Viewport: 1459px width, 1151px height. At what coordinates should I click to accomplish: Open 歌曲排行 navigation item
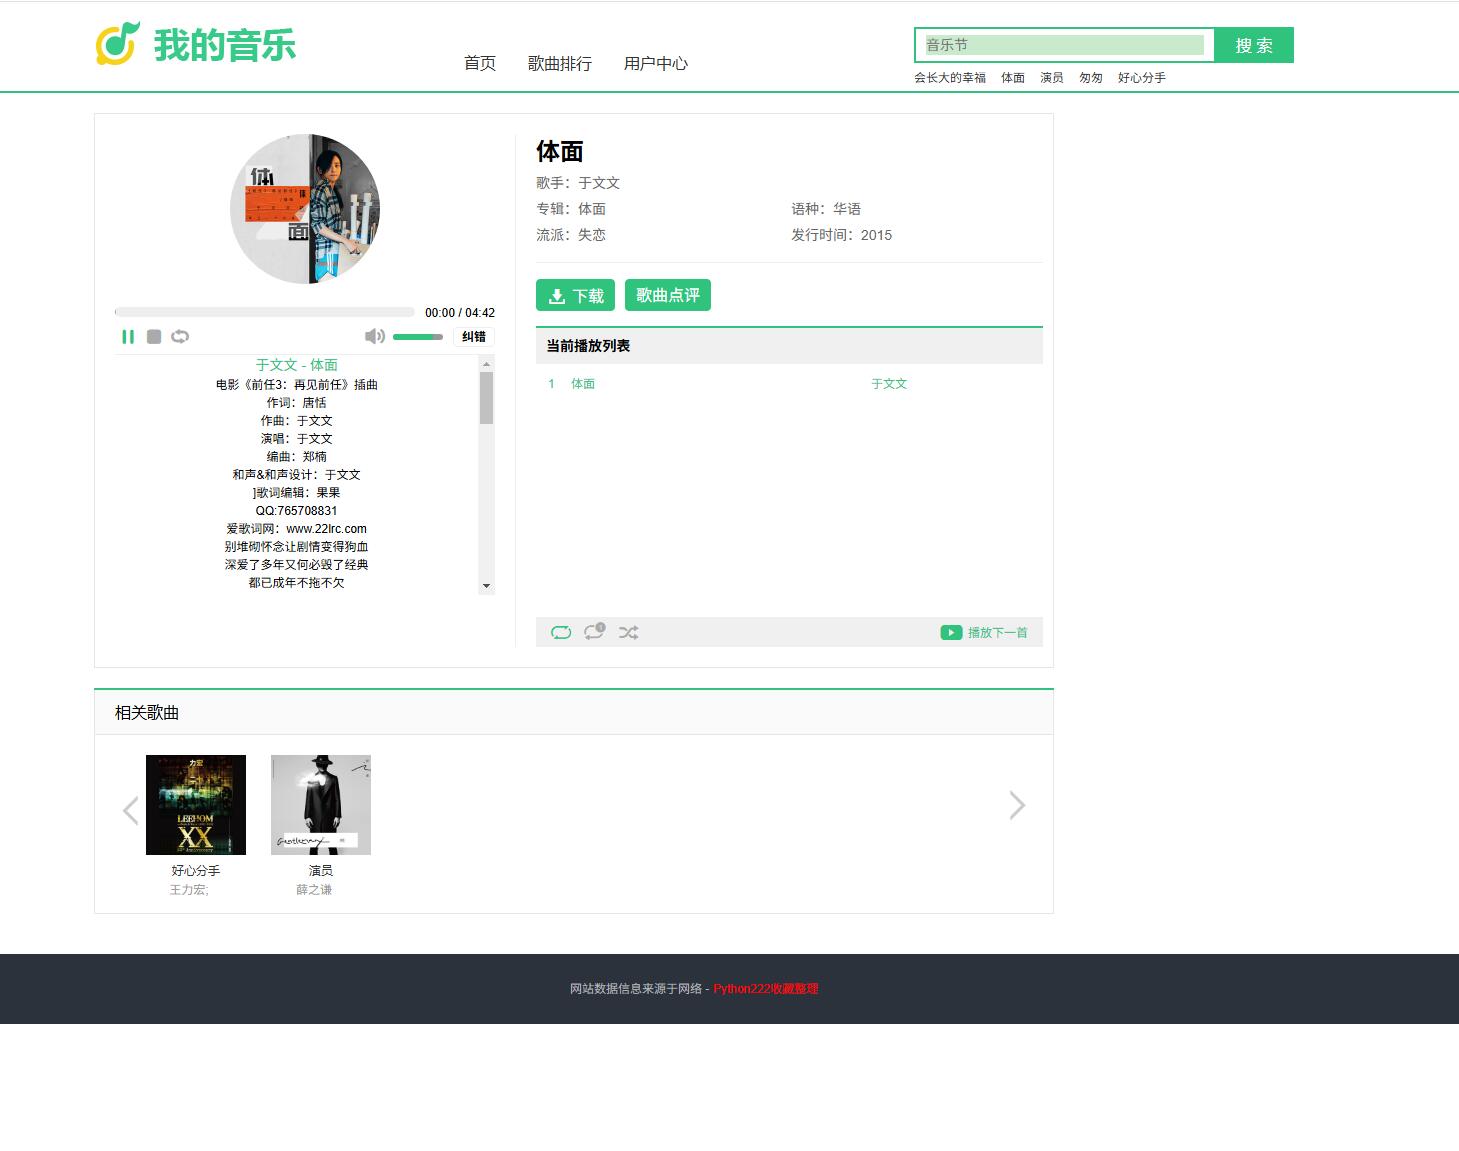560,63
